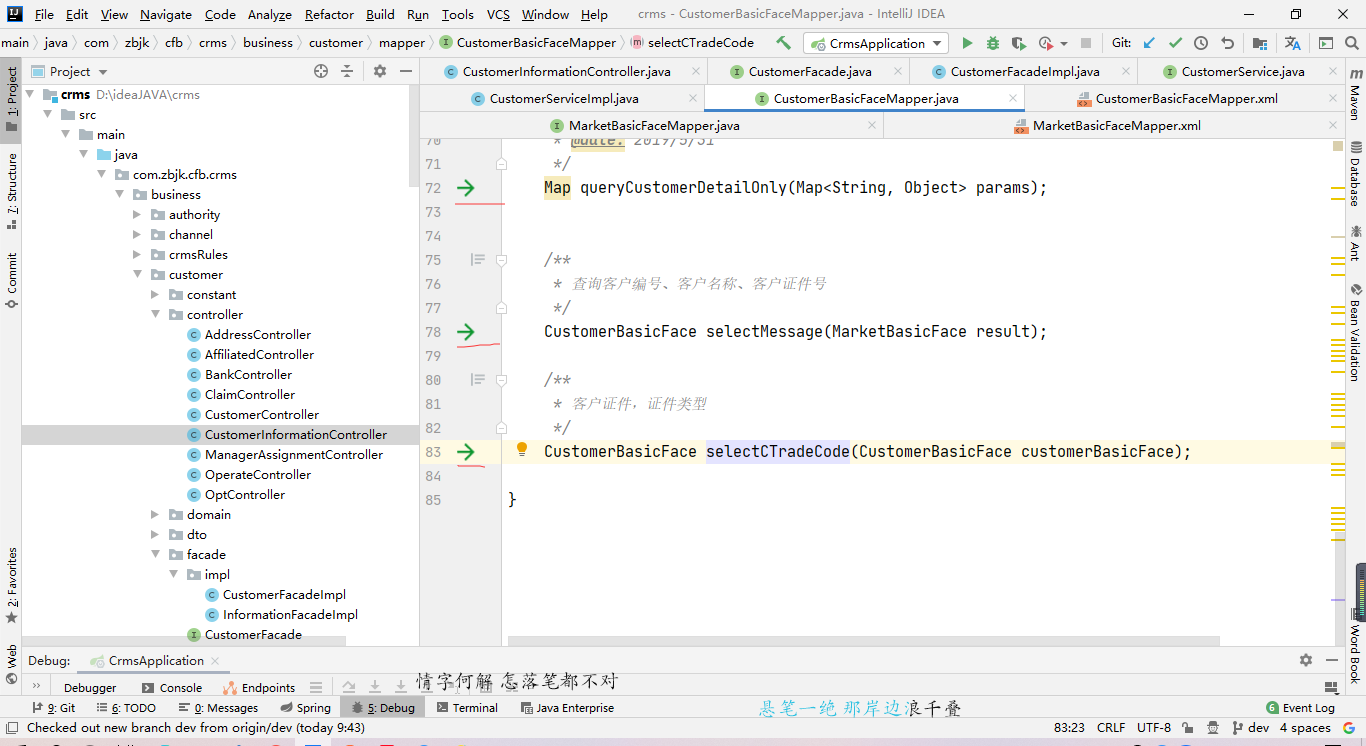Select AddressController in project tree
1366x746 pixels.
pyautogui.click(x=258, y=334)
